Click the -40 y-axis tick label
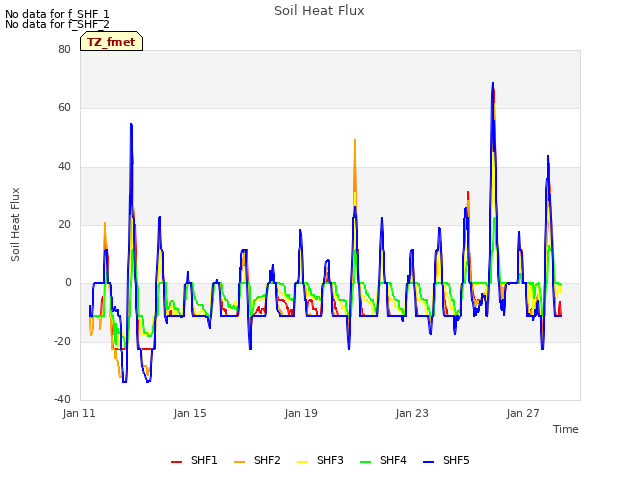640x480 pixels. click(62, 399)
